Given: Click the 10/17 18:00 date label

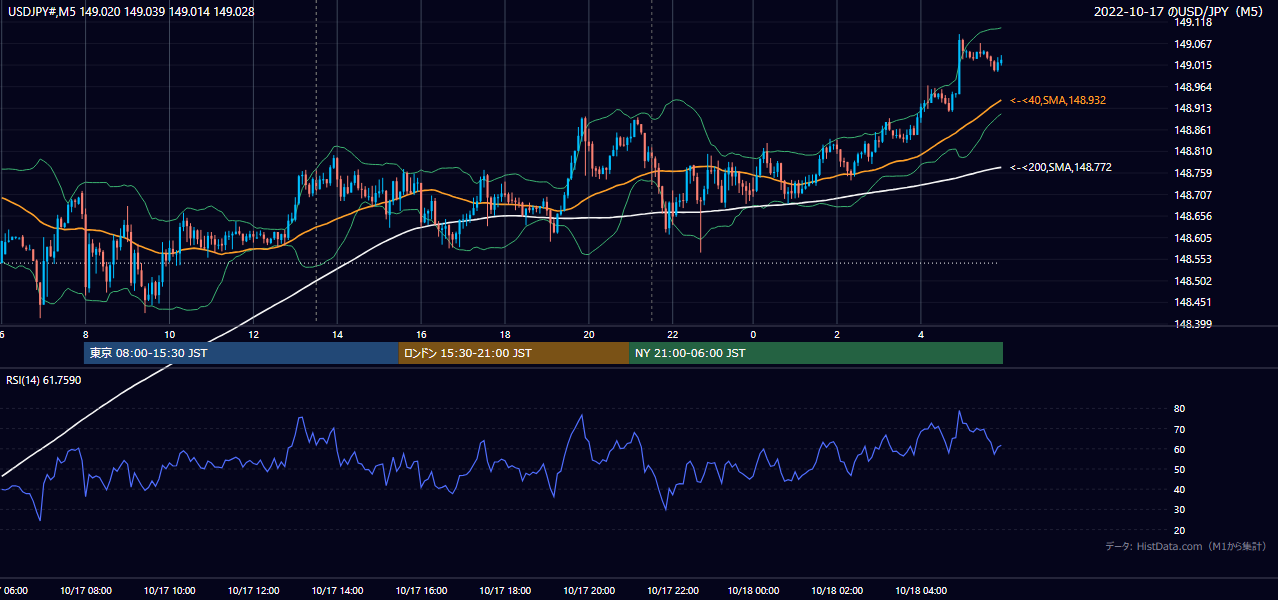Looking at the screenshot, I should click(x=504, y=591).
